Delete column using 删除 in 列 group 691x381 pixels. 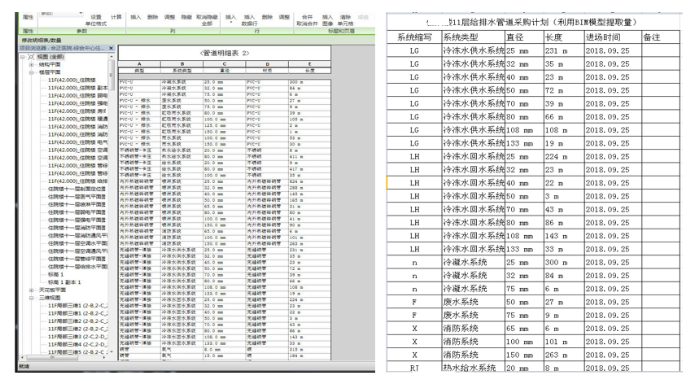[152, 17]
